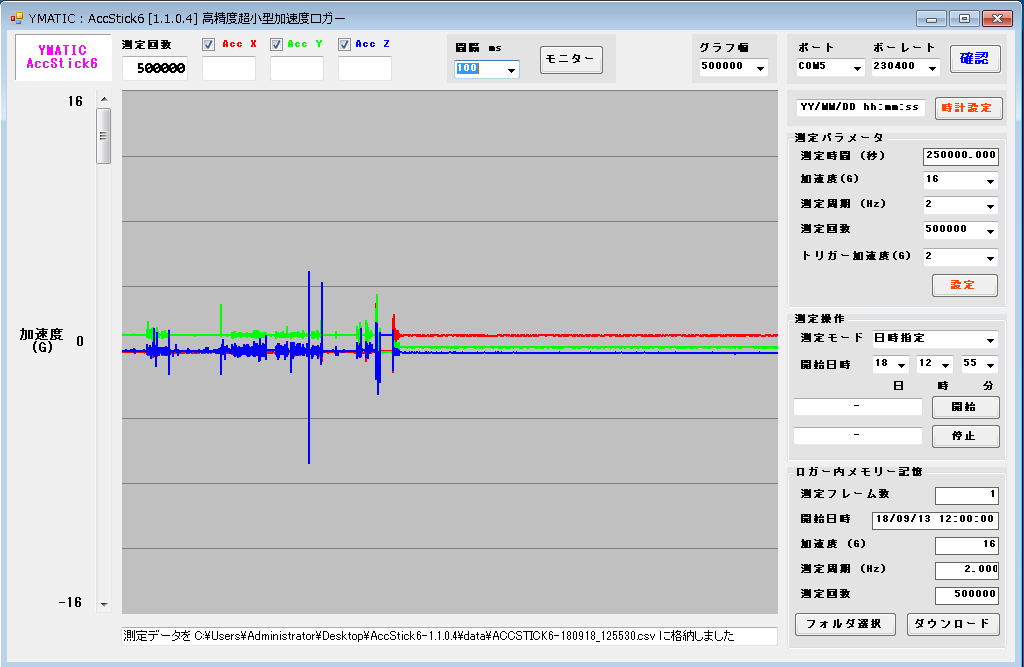Image resolution: width=1024 pixels, height=667 pixels.
Task: Click the logger 開始日時 field 18/09/13 12:00:00
Action: coord(935,519)
